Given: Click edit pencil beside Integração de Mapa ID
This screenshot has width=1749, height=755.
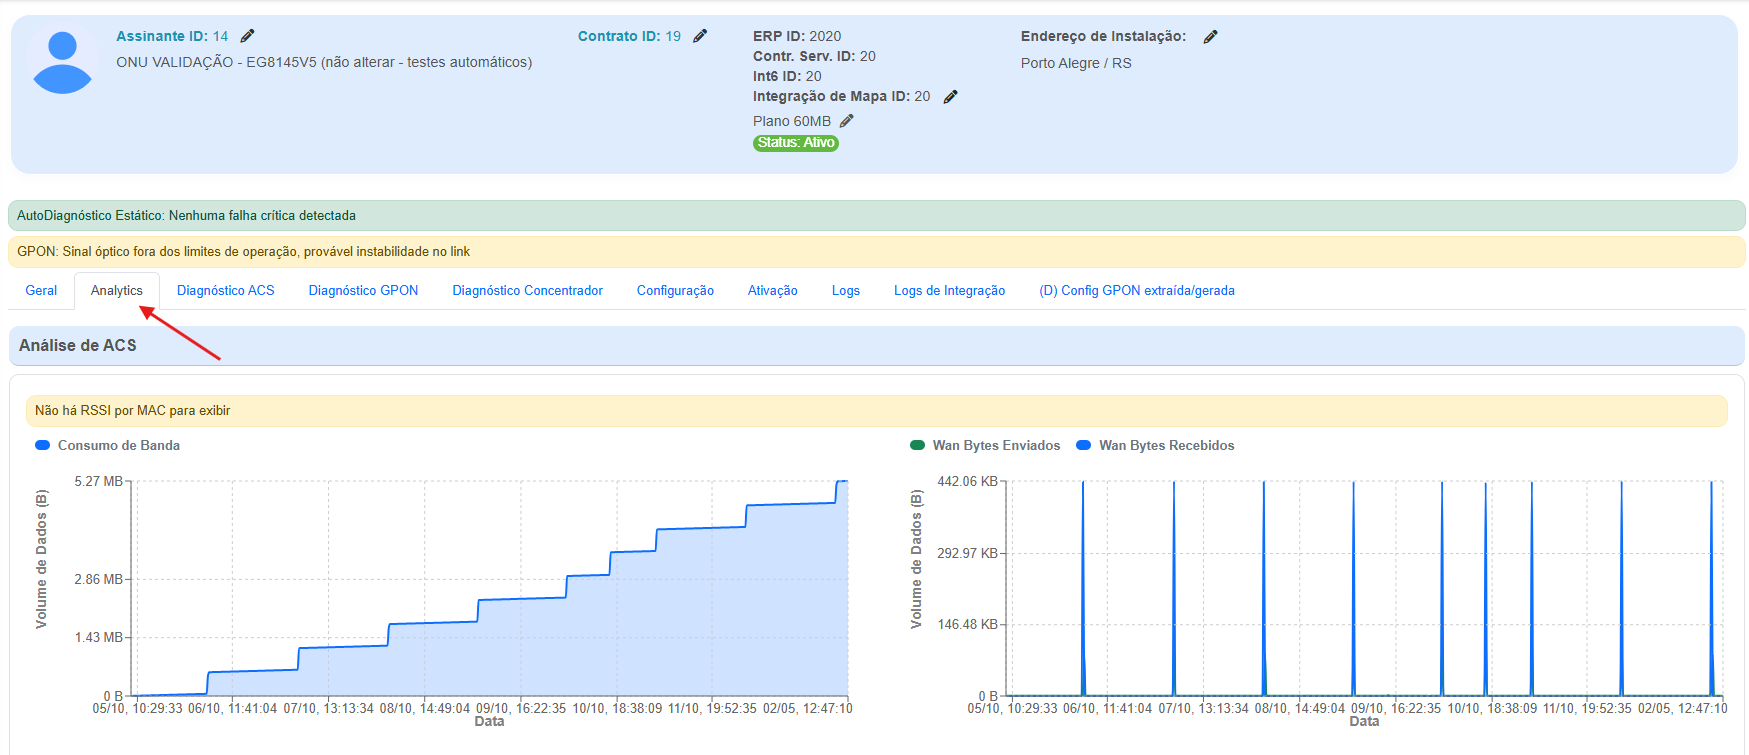Looking at the screenshot, I should pos(950,97).
